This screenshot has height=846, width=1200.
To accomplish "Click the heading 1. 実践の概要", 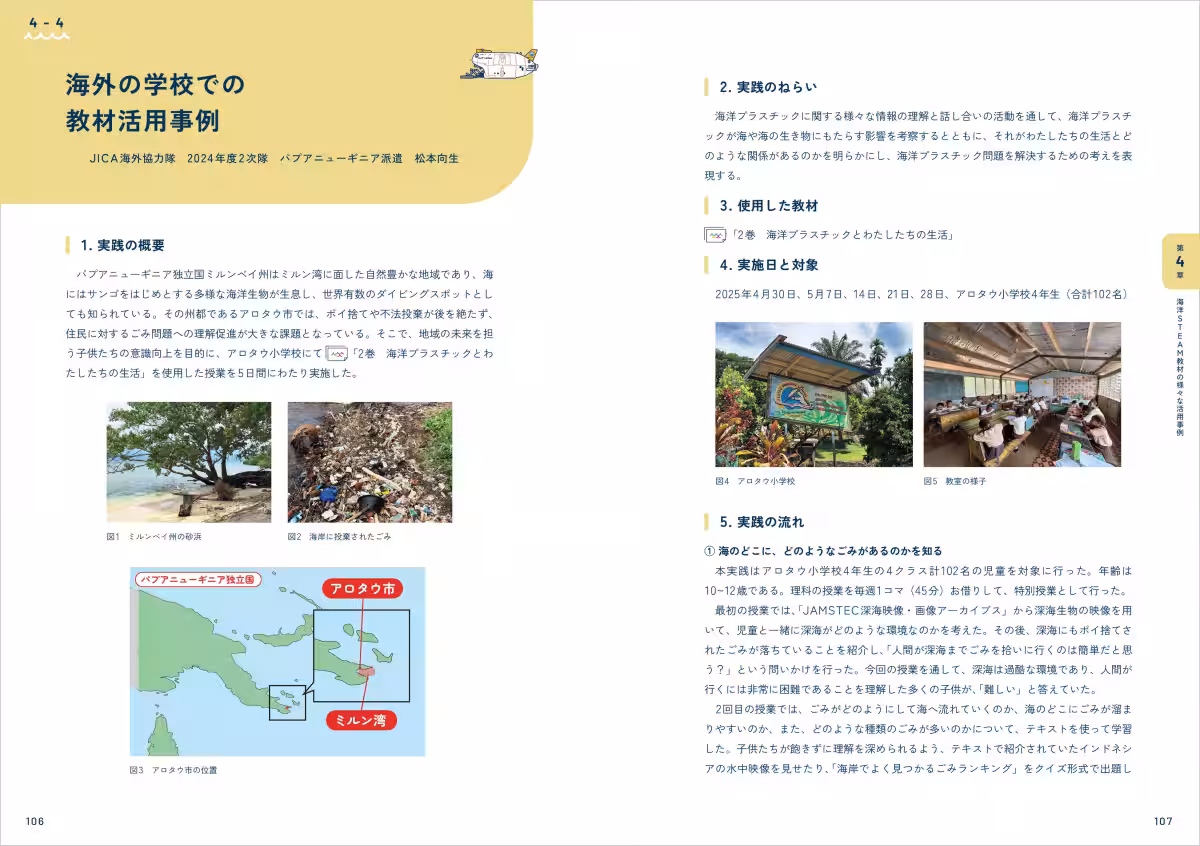I will [122, 245].
